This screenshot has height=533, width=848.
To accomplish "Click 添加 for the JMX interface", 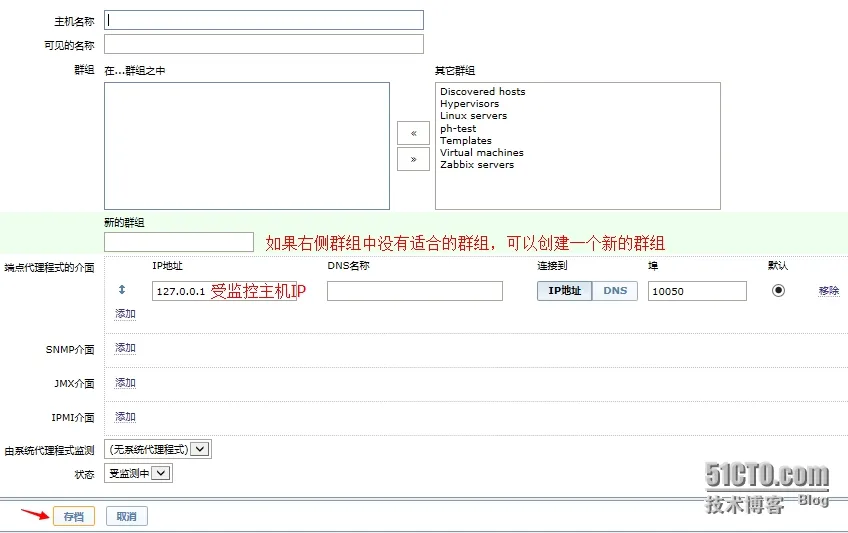I will click(125, 383).
